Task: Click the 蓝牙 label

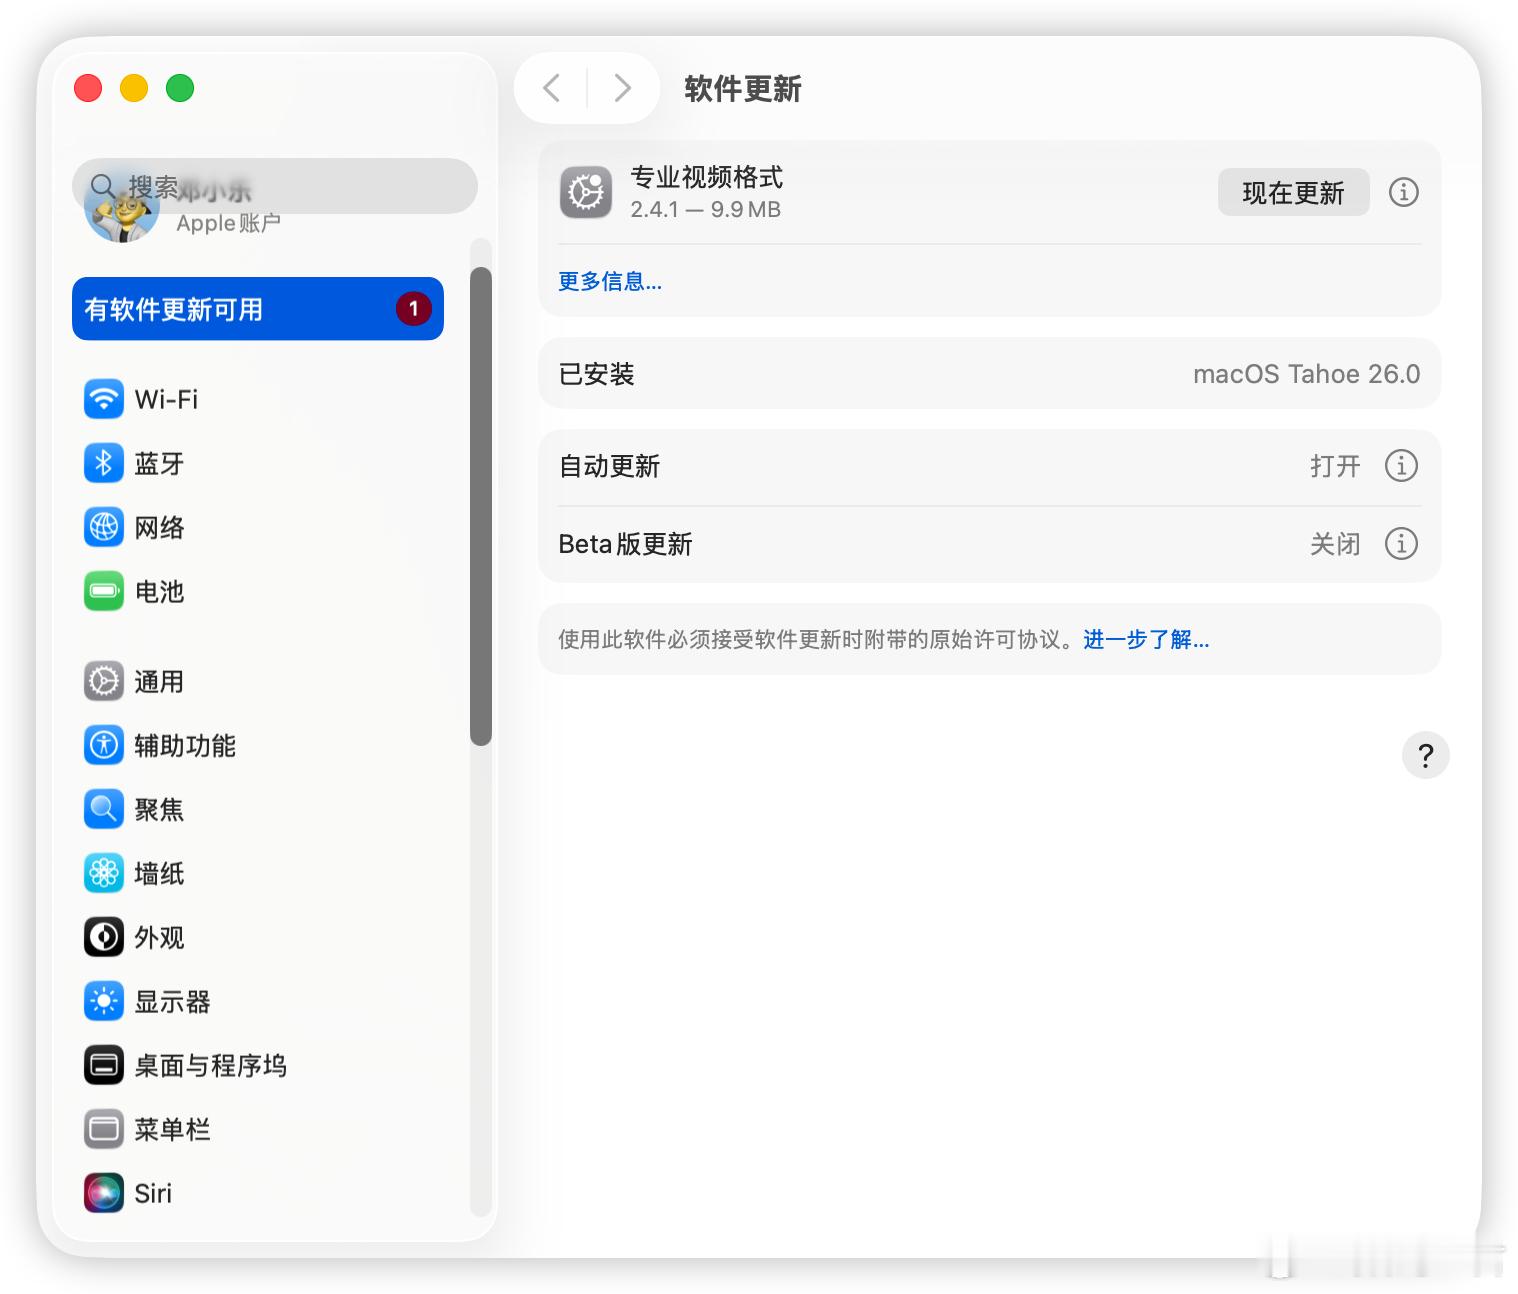Action: pos(160,463)
